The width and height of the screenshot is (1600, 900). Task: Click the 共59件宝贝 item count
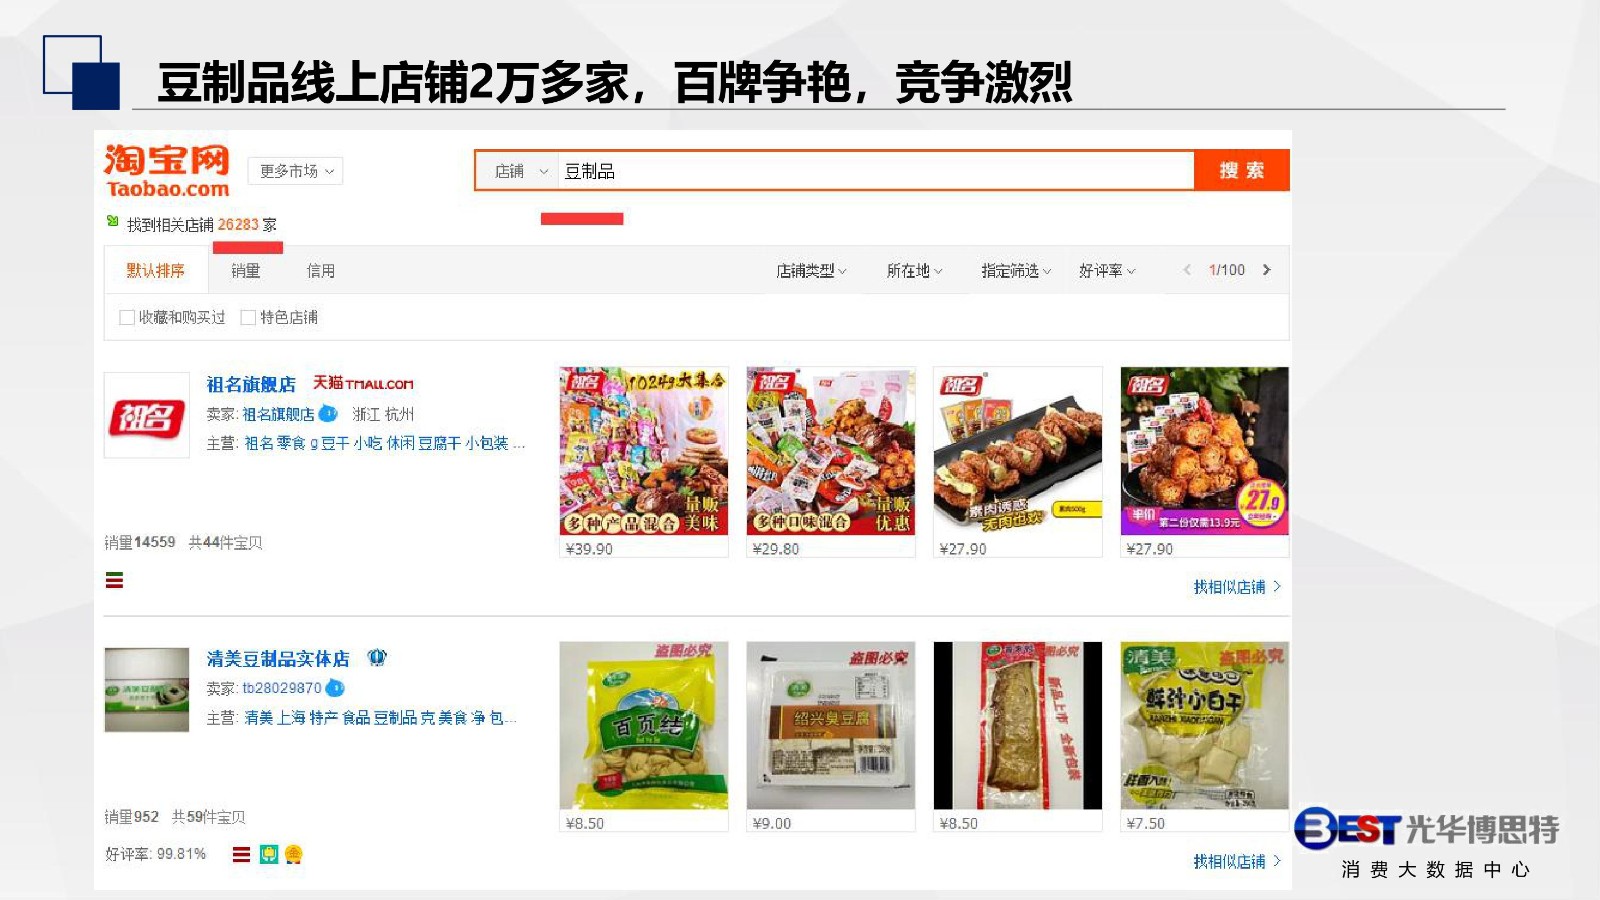tap(208, 817)
